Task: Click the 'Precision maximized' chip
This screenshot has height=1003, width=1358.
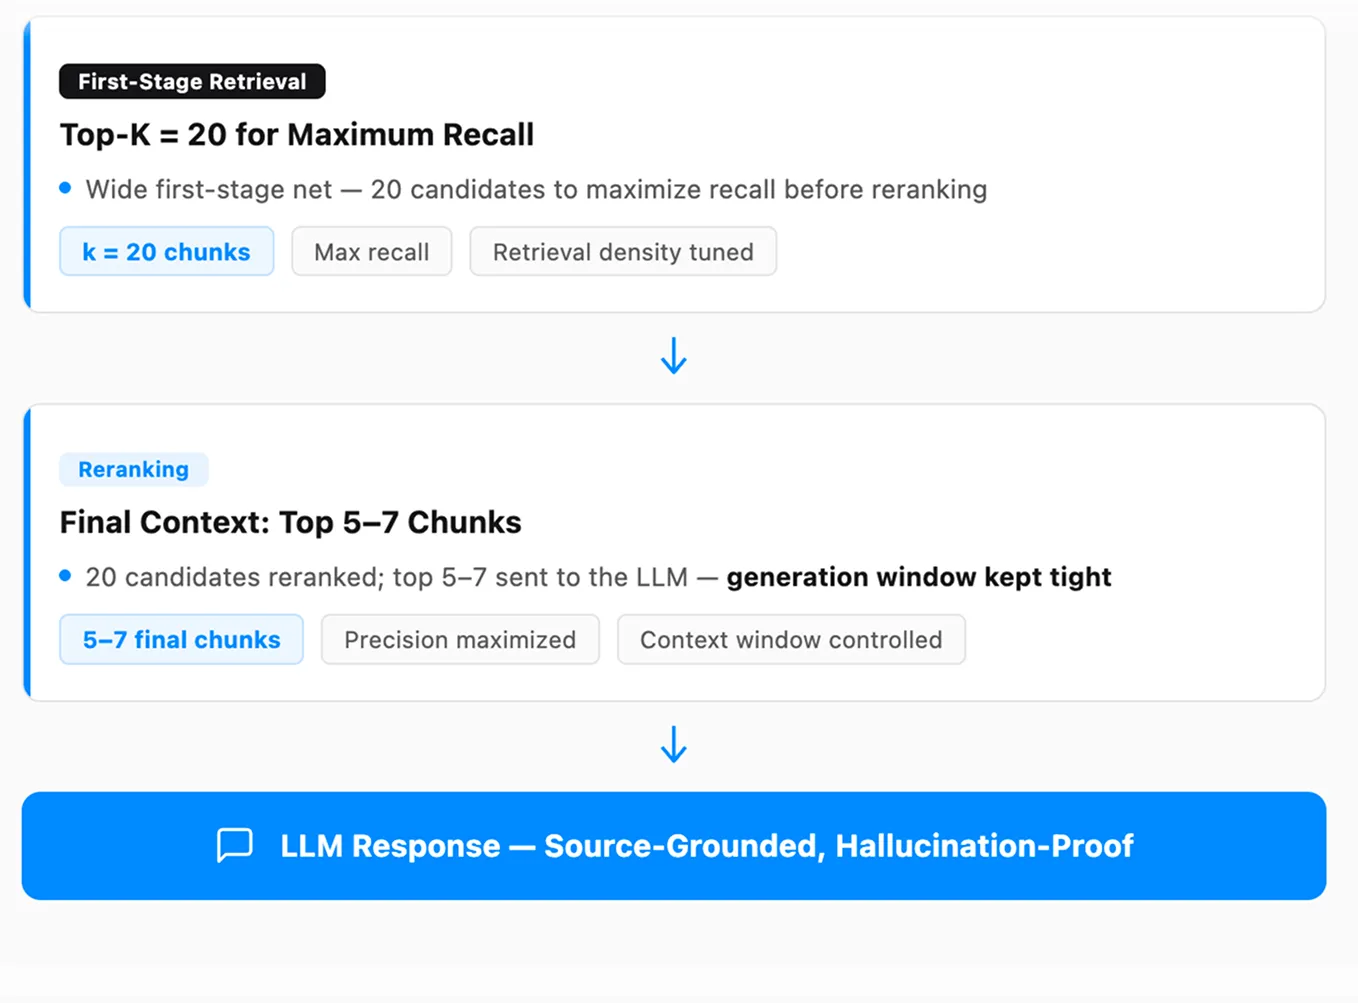Action: [460, 640]
